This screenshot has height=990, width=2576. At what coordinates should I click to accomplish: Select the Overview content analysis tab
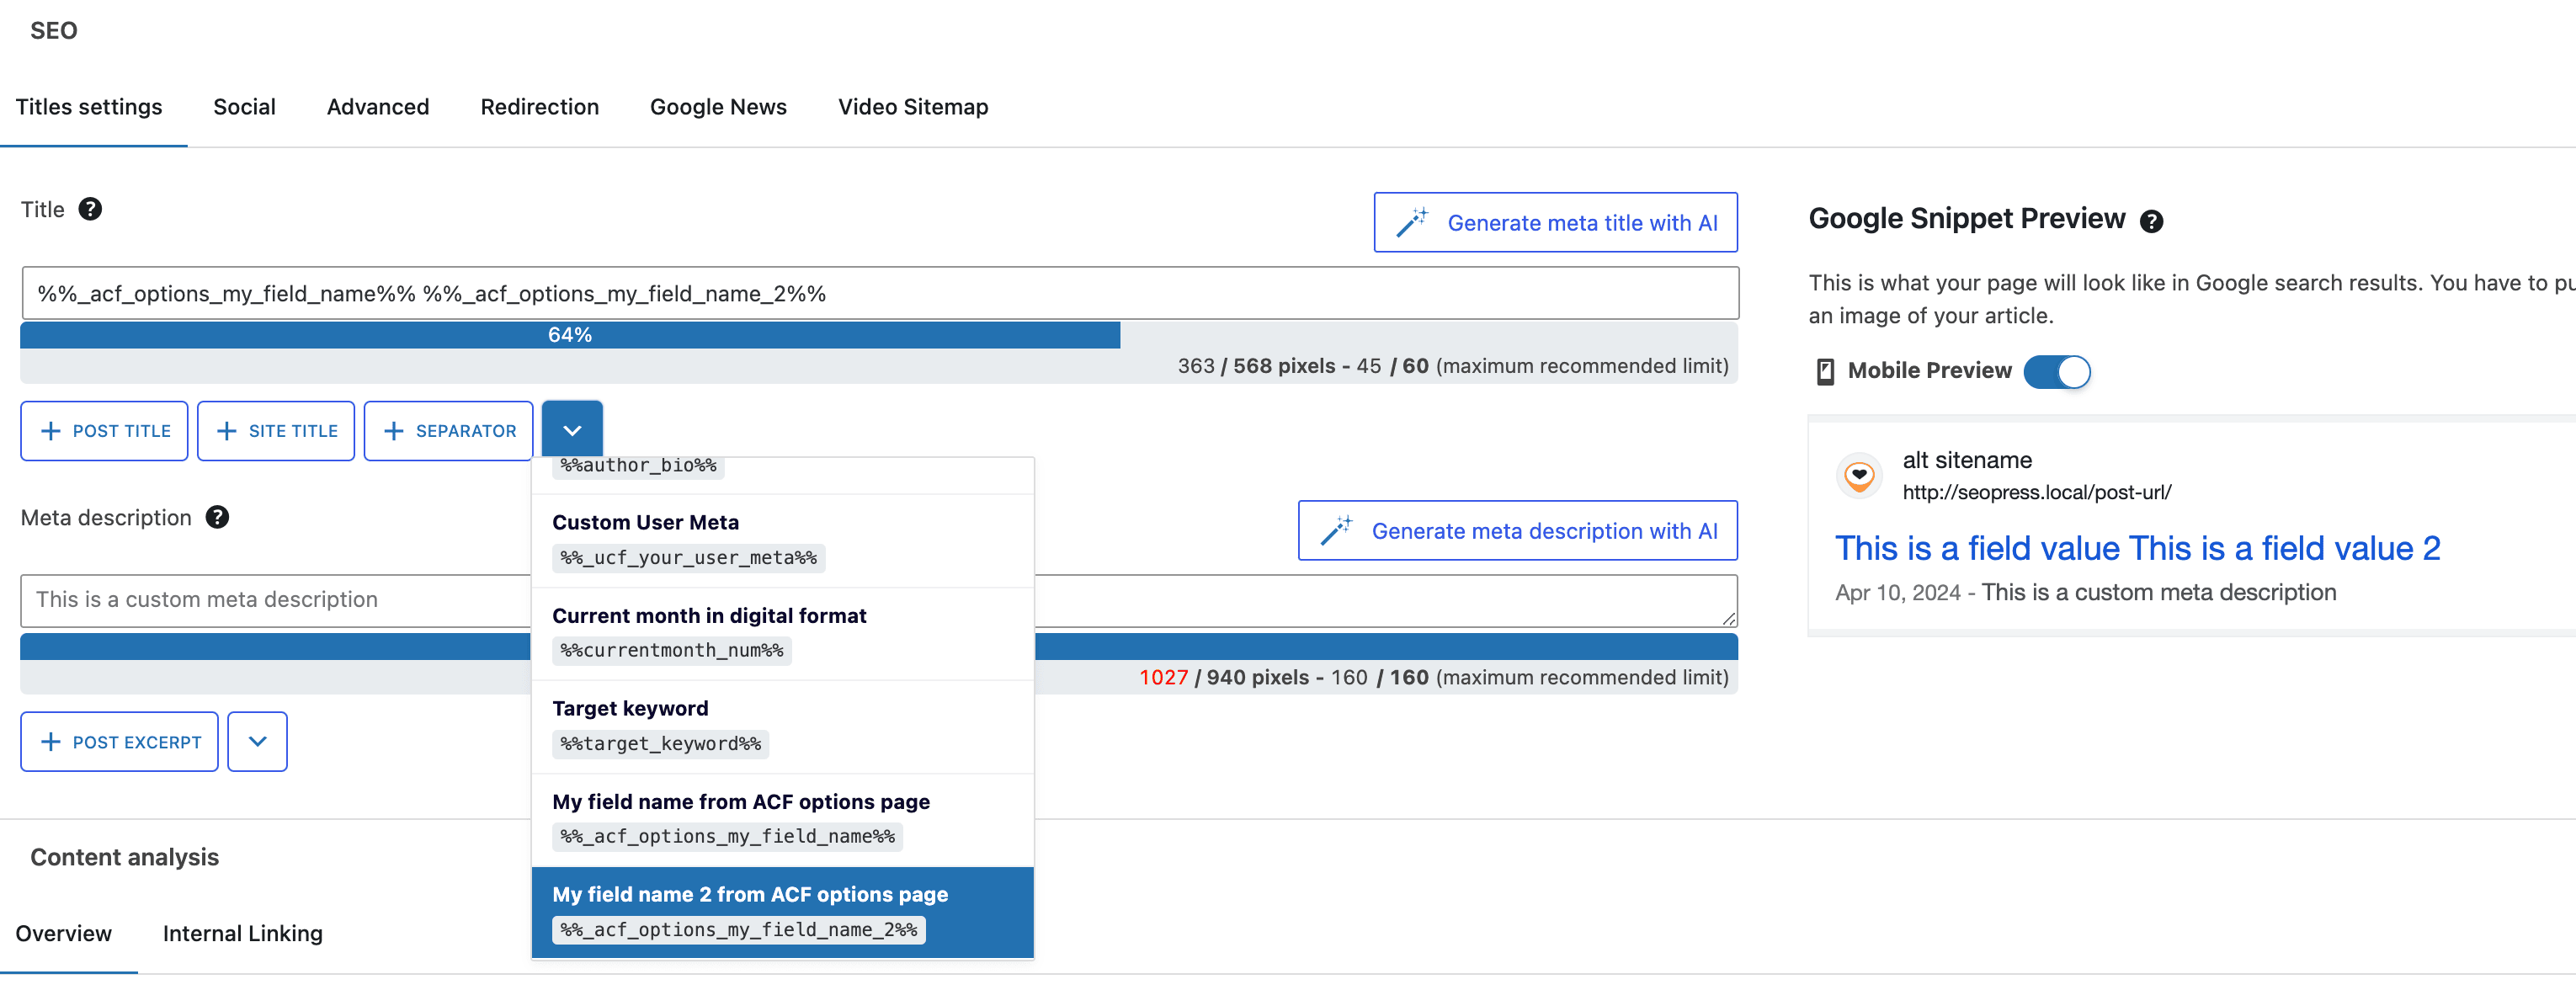coord(64,933)
